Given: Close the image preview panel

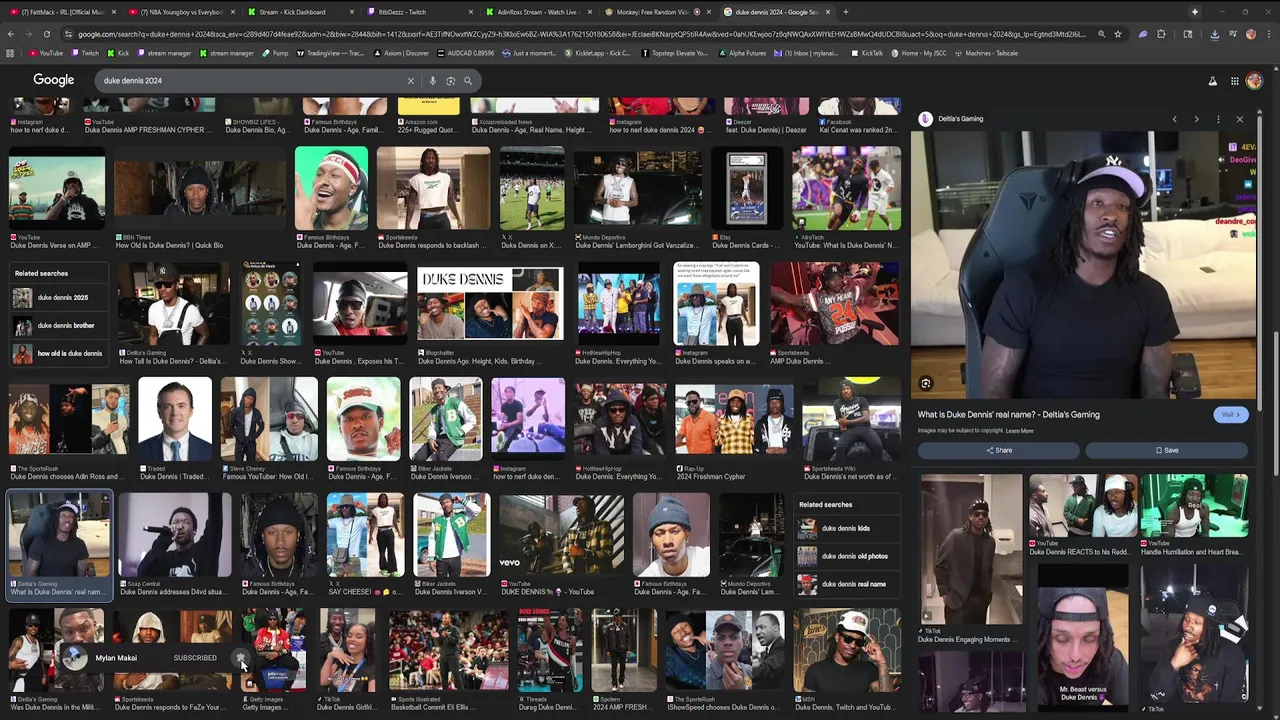Looking at the screenshot, I should coord(1240,119).
